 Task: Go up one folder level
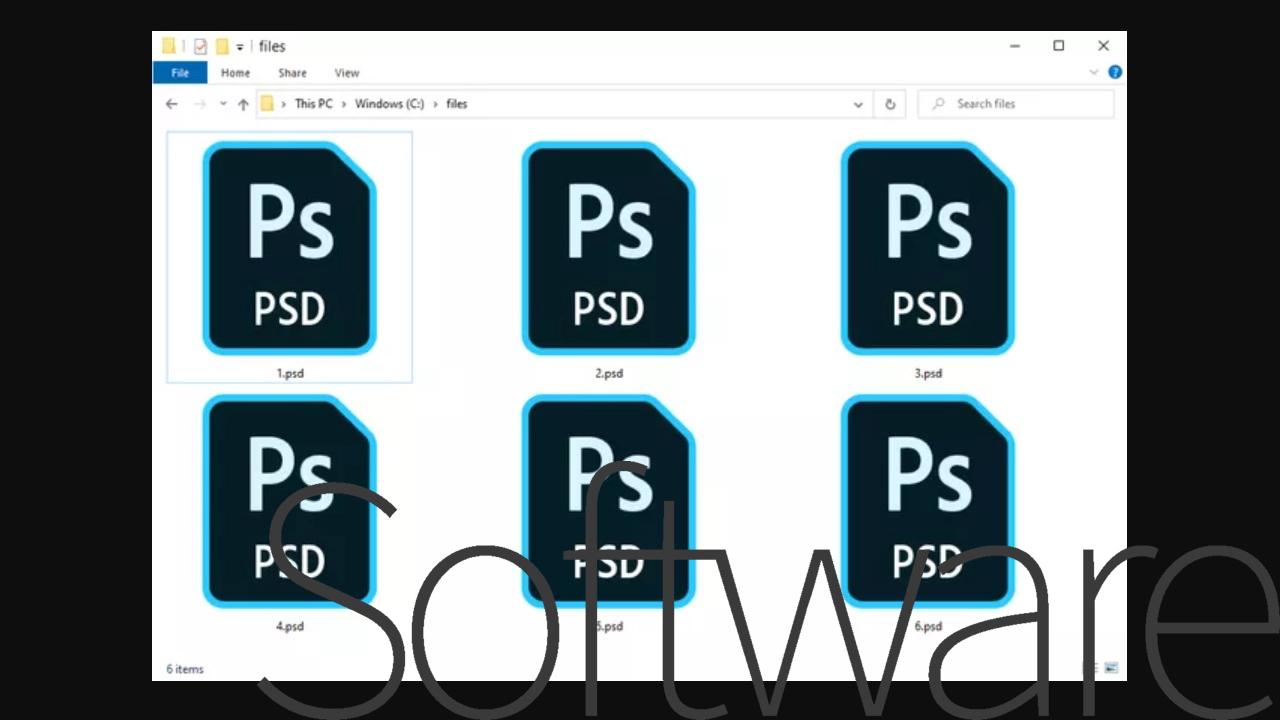pos(243,104)
